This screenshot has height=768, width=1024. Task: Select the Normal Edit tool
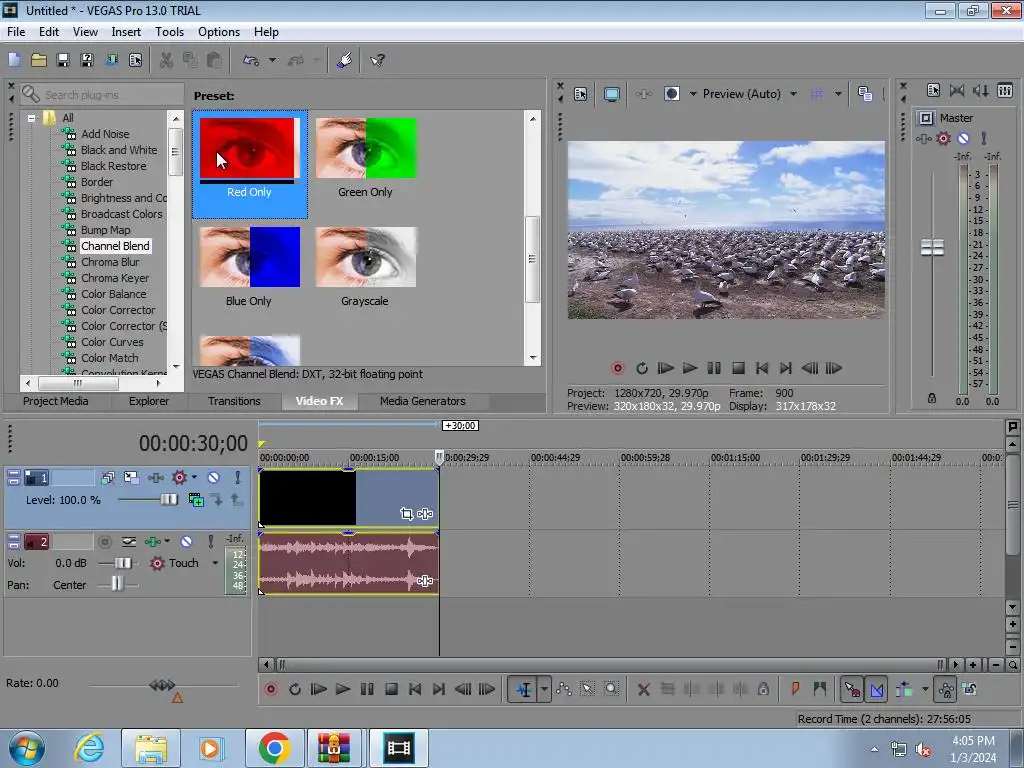coord(524,689)
